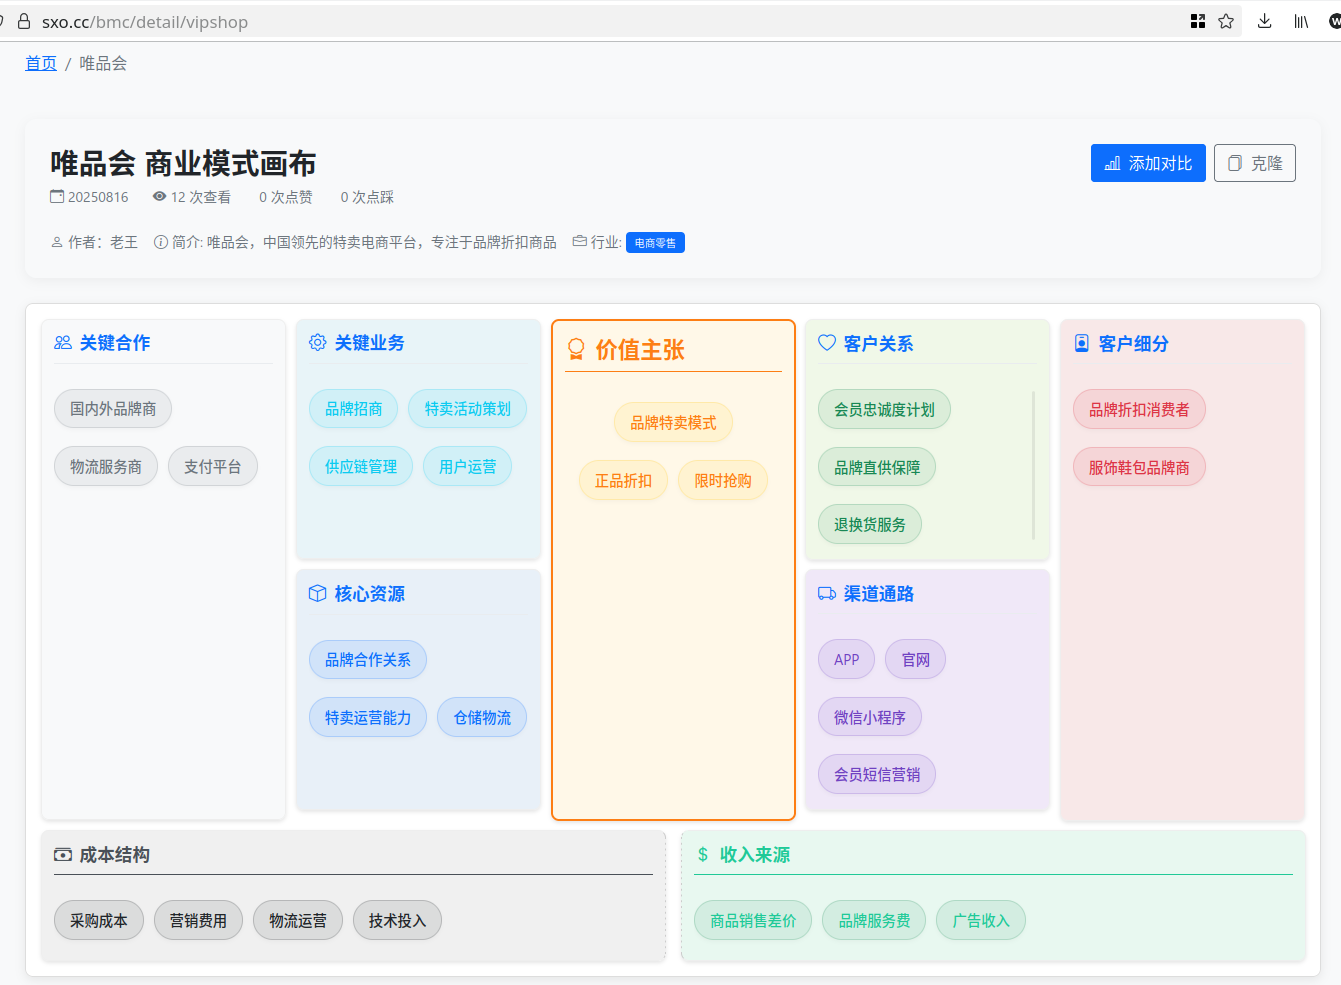
Task: Click the gear icon beside 关键业务
Action: [x=318, y=343]
